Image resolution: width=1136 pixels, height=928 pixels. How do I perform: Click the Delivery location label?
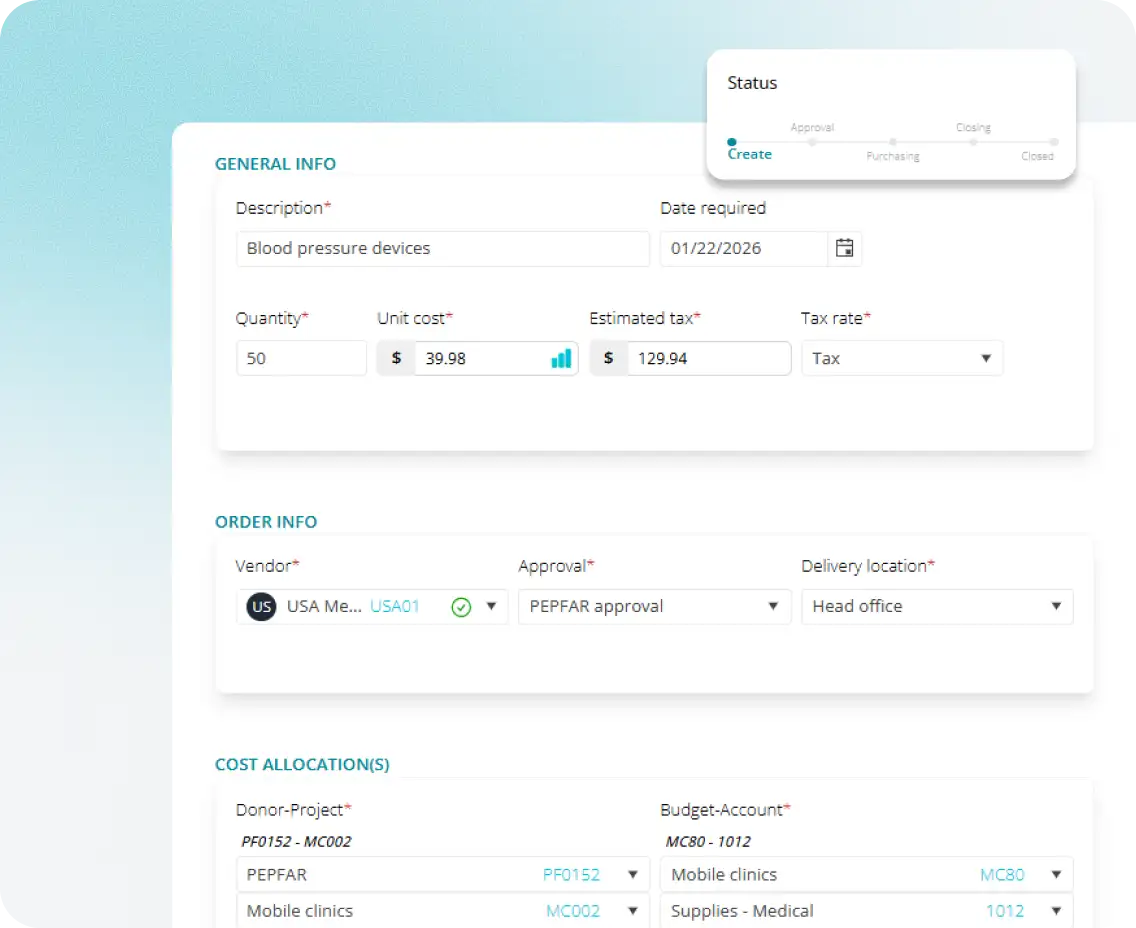[x=868, y=567]
